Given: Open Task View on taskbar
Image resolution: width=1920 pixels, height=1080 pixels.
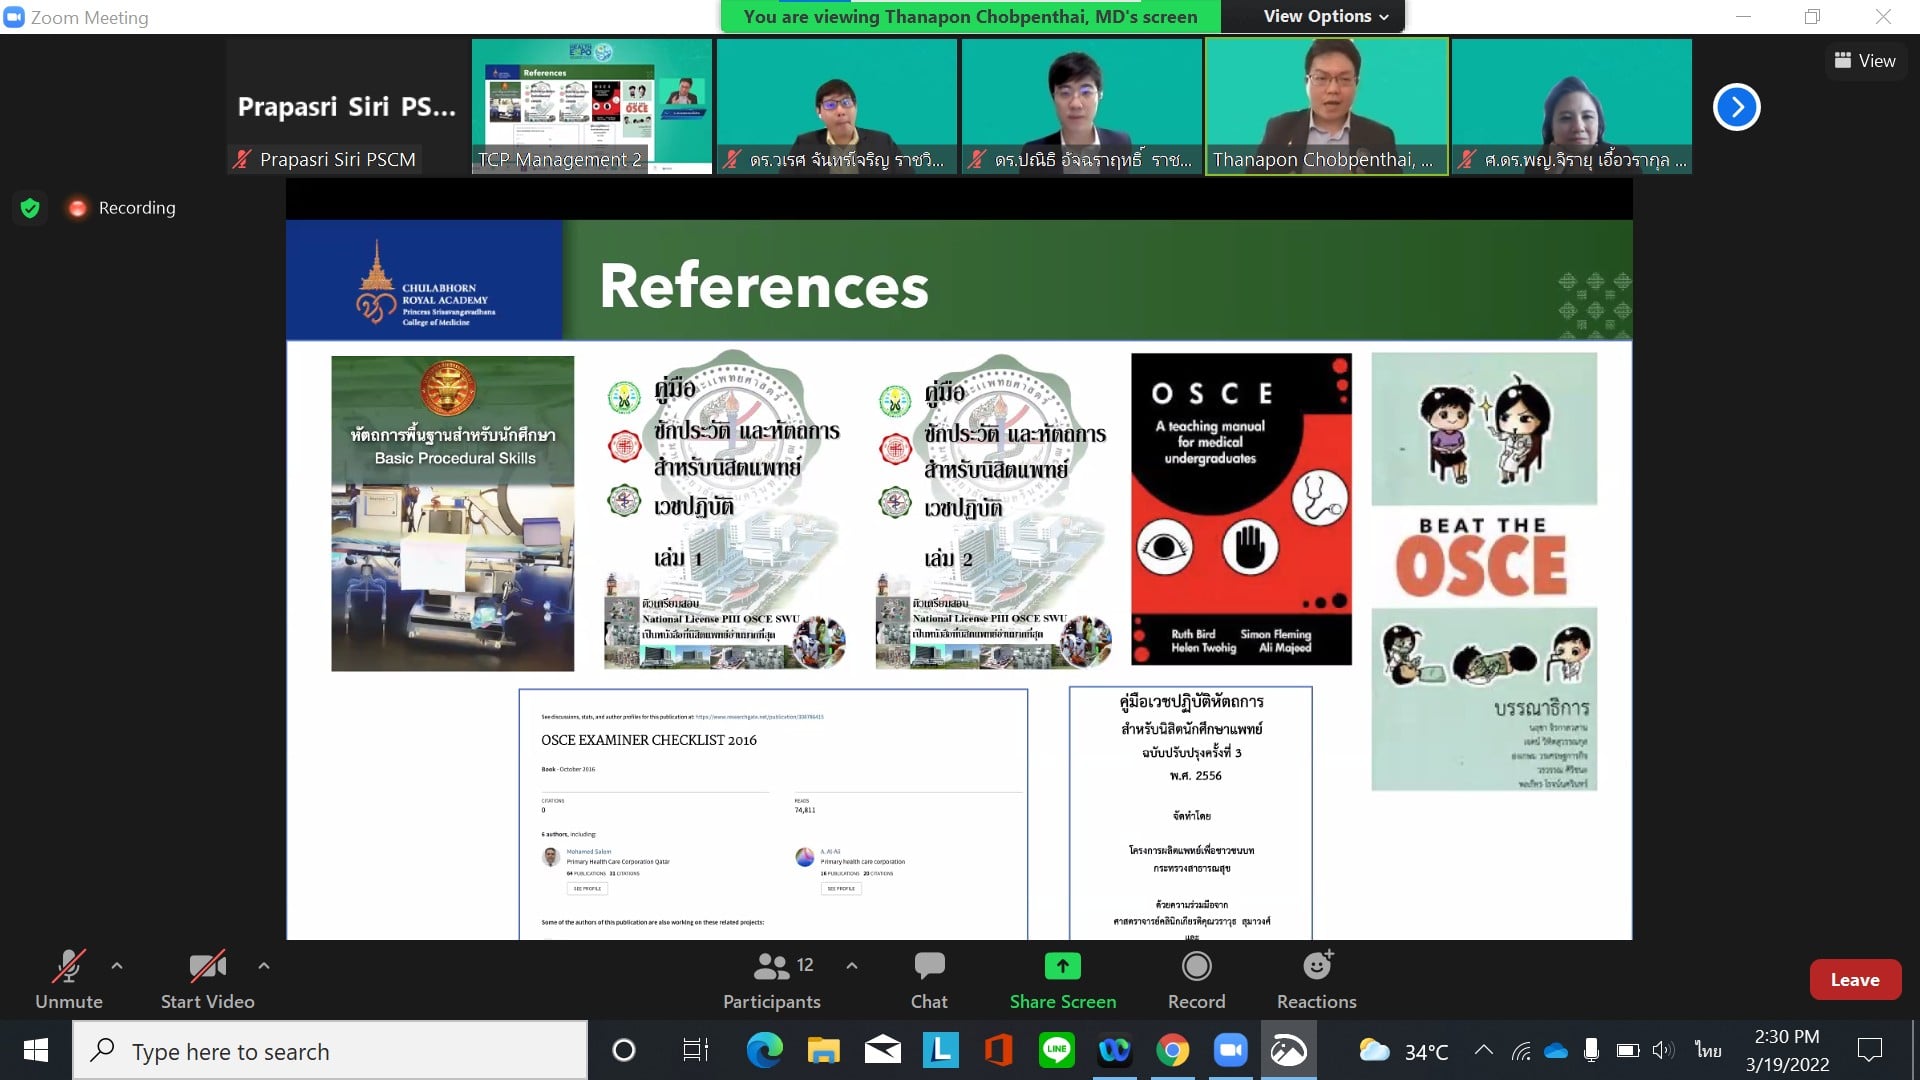Looking at the screenshot, I should [x=695, y=1050].
